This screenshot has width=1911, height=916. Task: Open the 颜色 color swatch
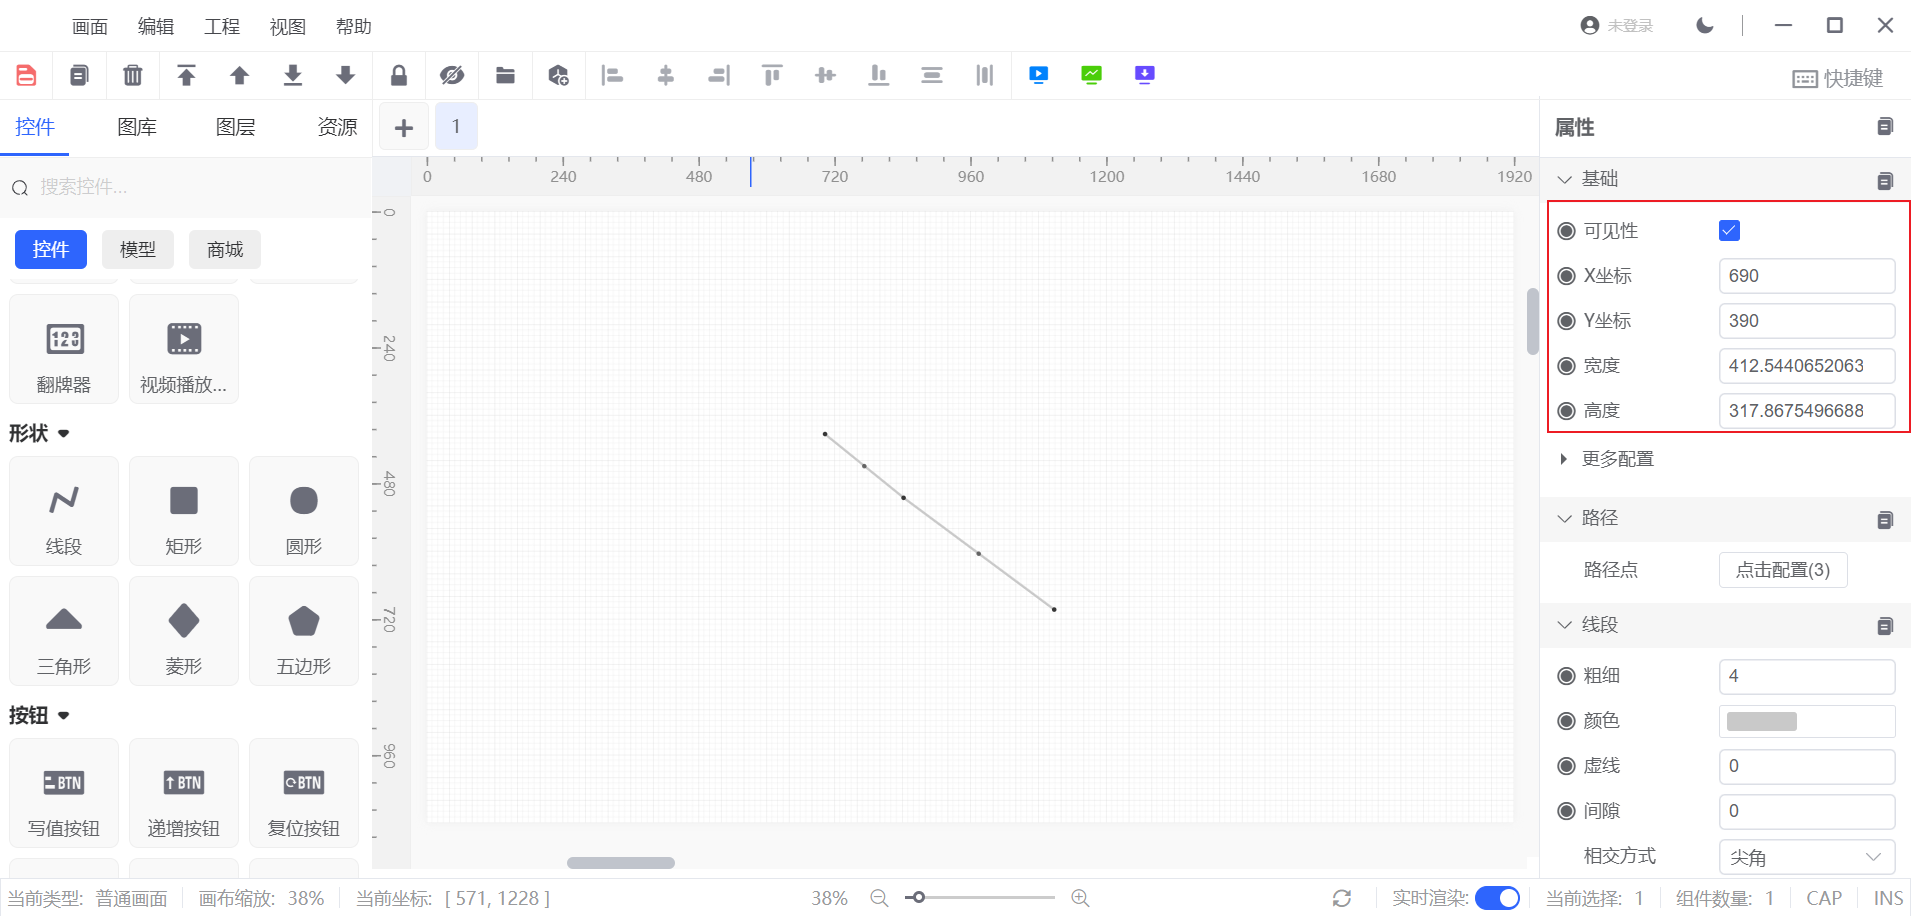(x=1762, y=721)
